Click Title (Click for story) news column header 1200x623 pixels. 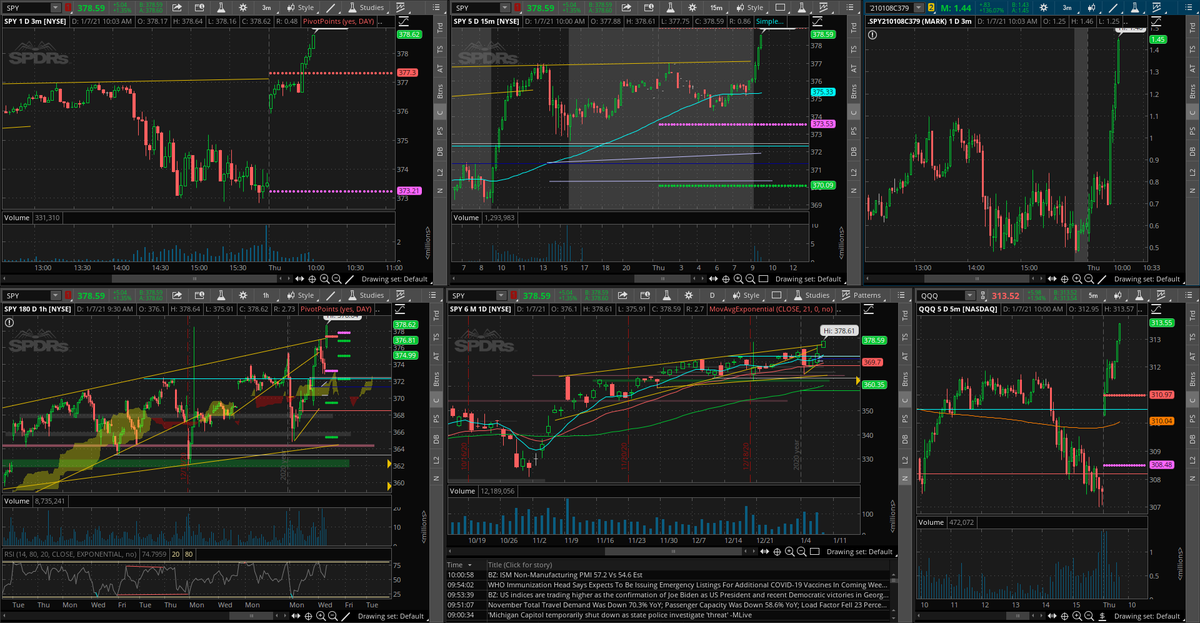tap(520, 563)
